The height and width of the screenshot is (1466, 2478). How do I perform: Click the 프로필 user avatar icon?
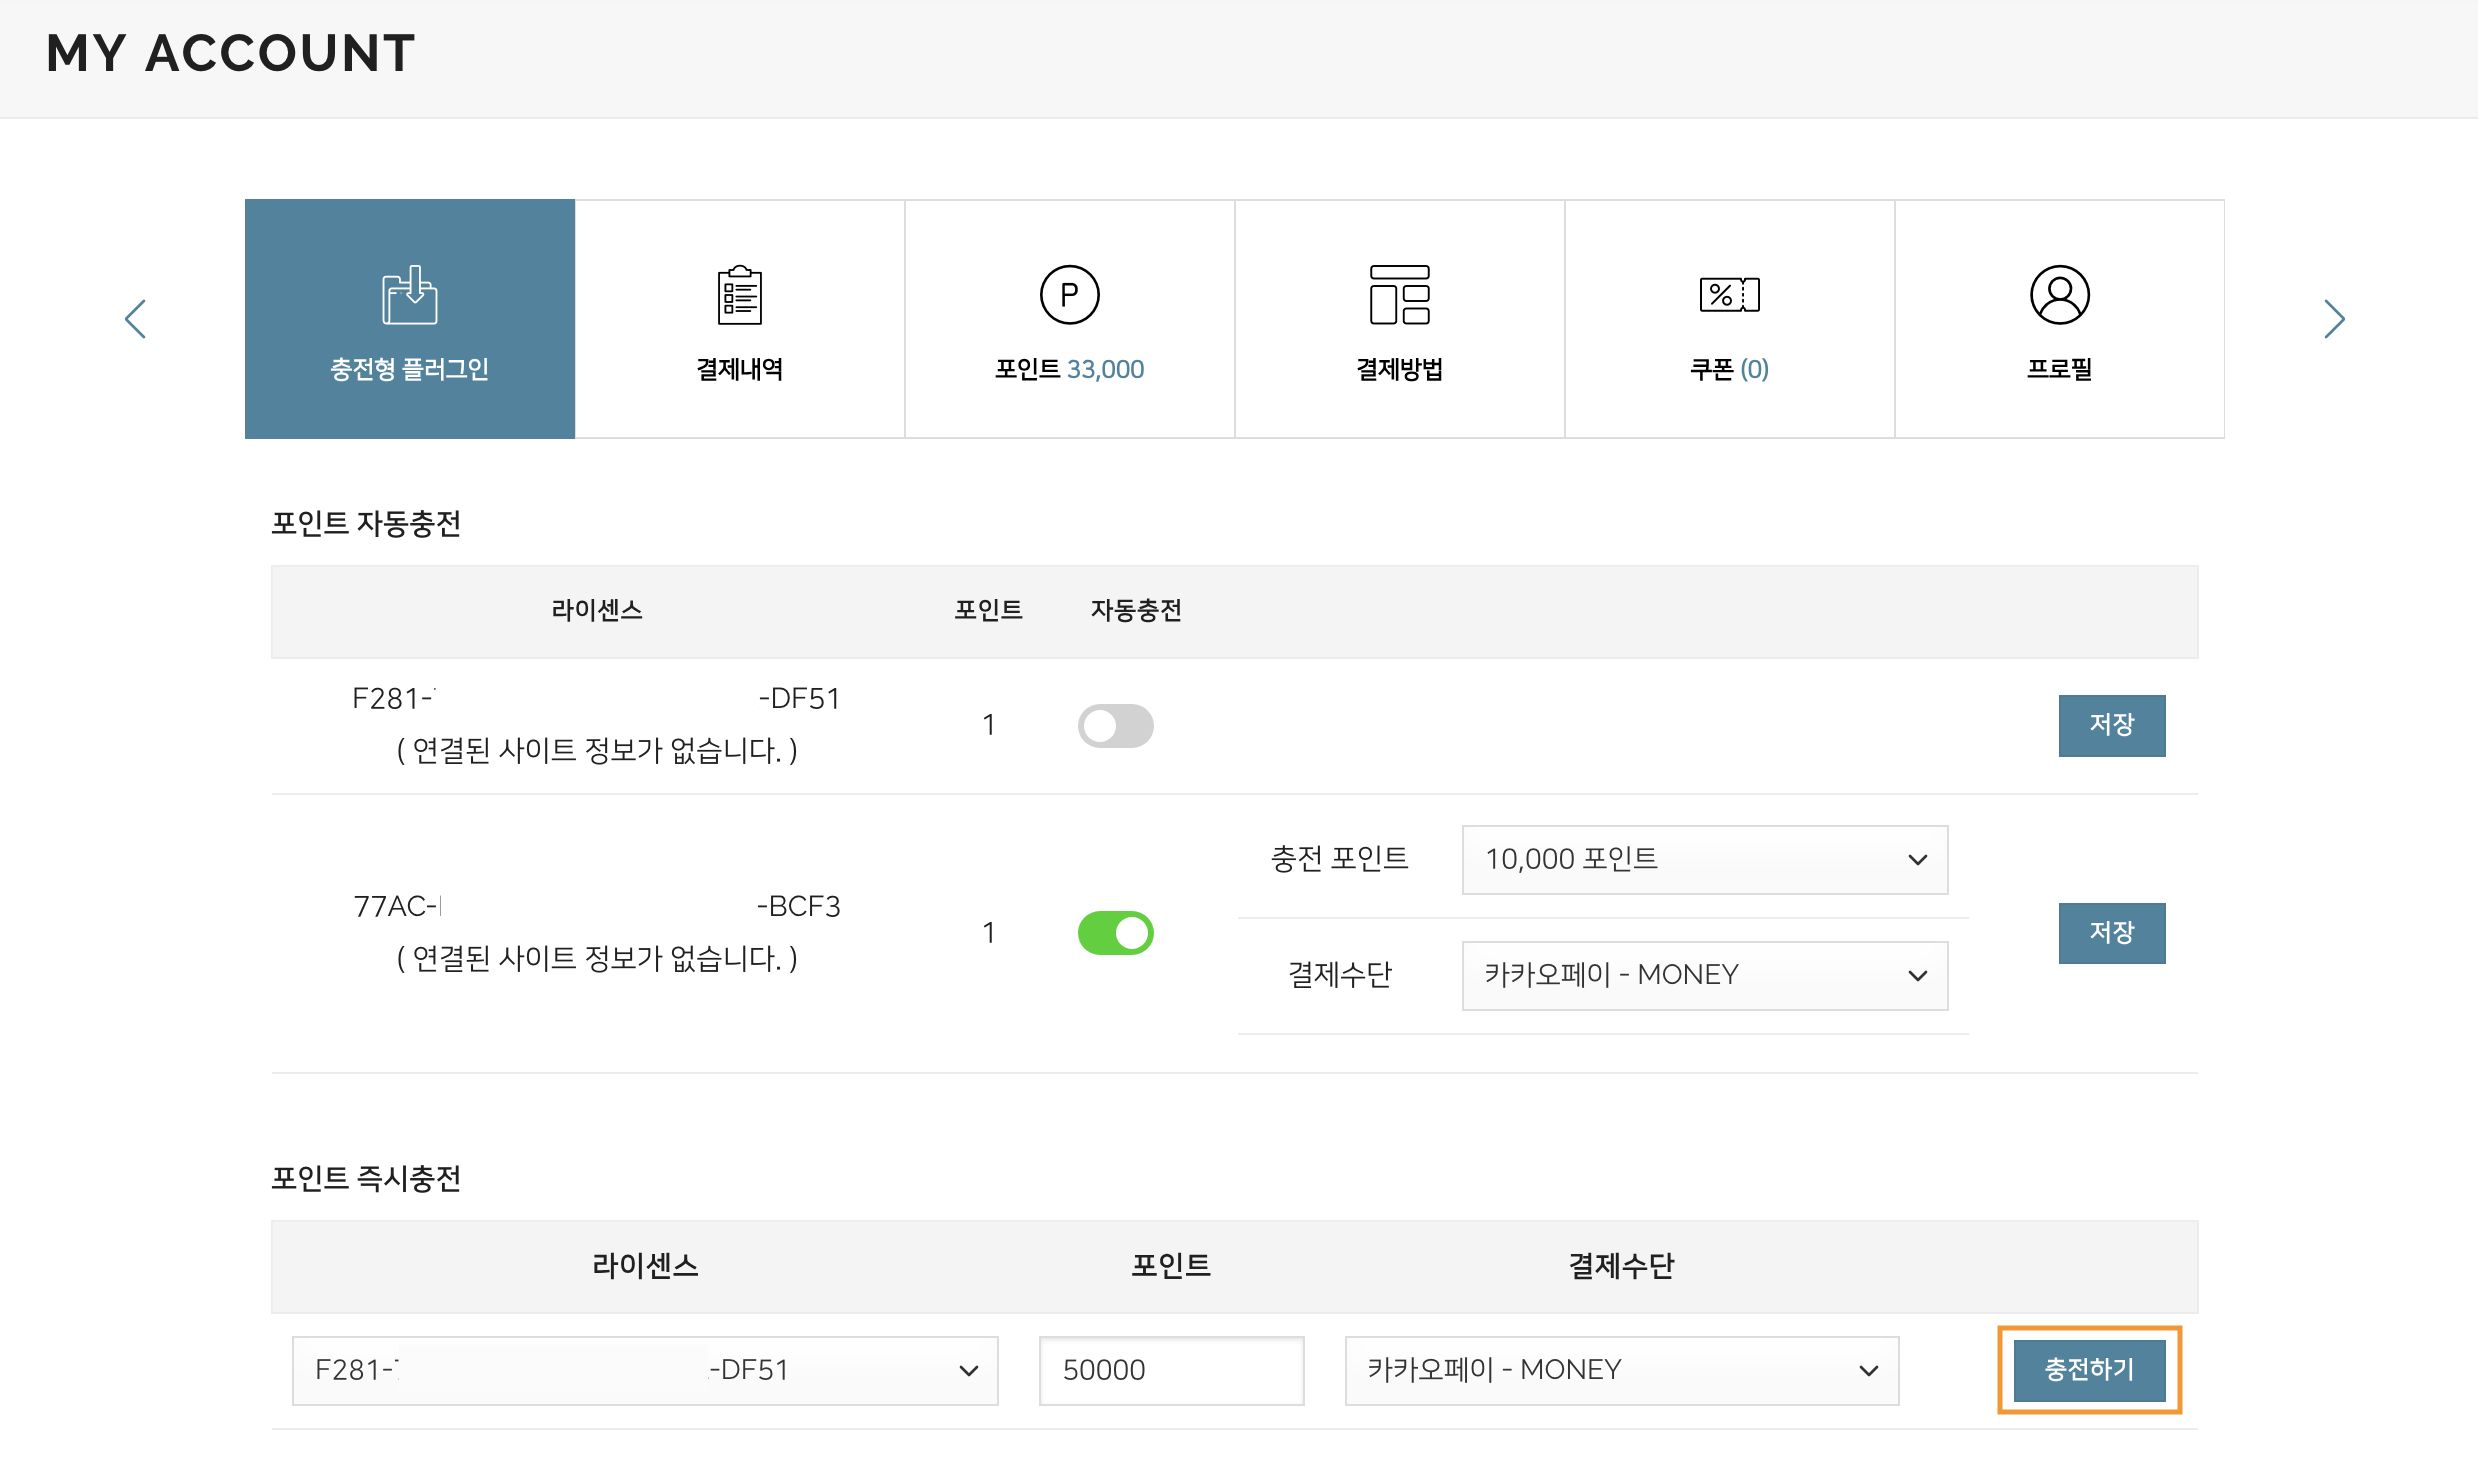(2060, 295)
